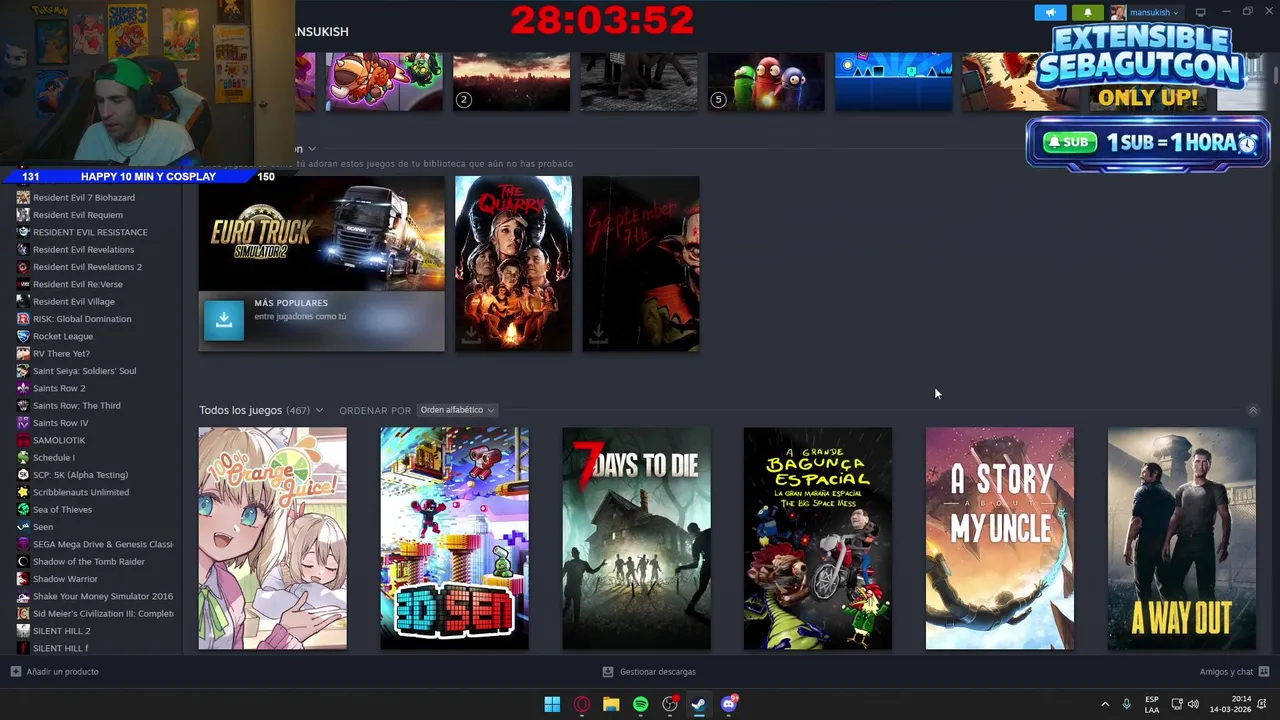Click the Sea of Thieves game icon
The width and height of the screenshot is (1280, 720).
23,510
